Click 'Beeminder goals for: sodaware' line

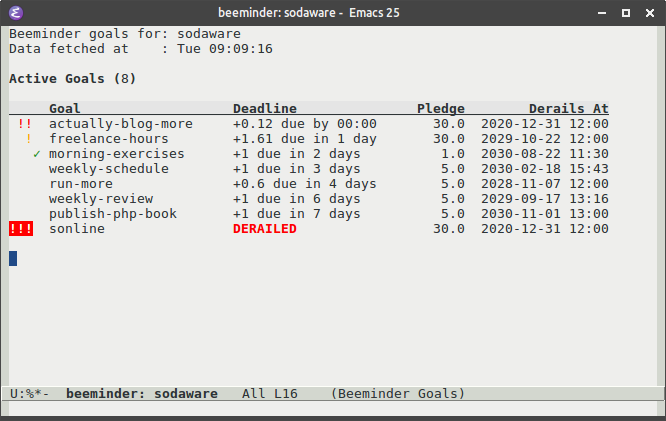(125, 34)
